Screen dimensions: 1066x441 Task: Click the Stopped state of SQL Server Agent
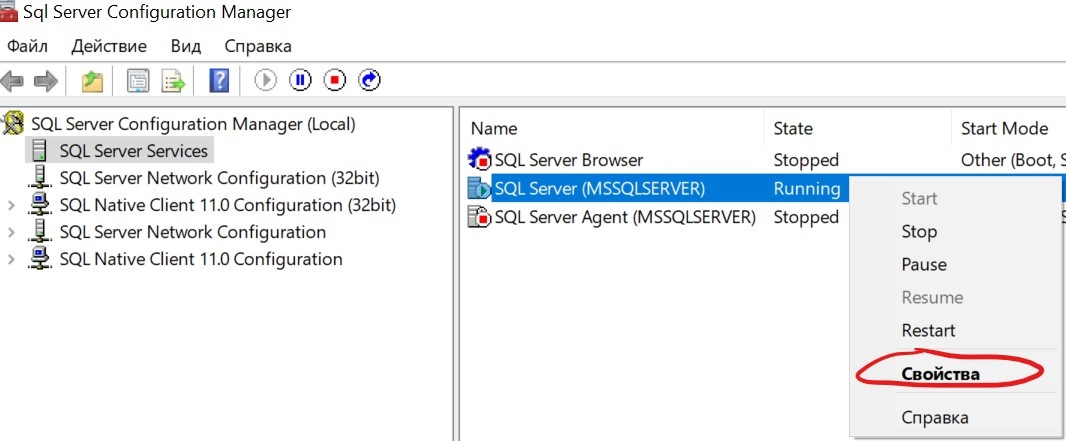pyautogui.click(x=806, y=217)
